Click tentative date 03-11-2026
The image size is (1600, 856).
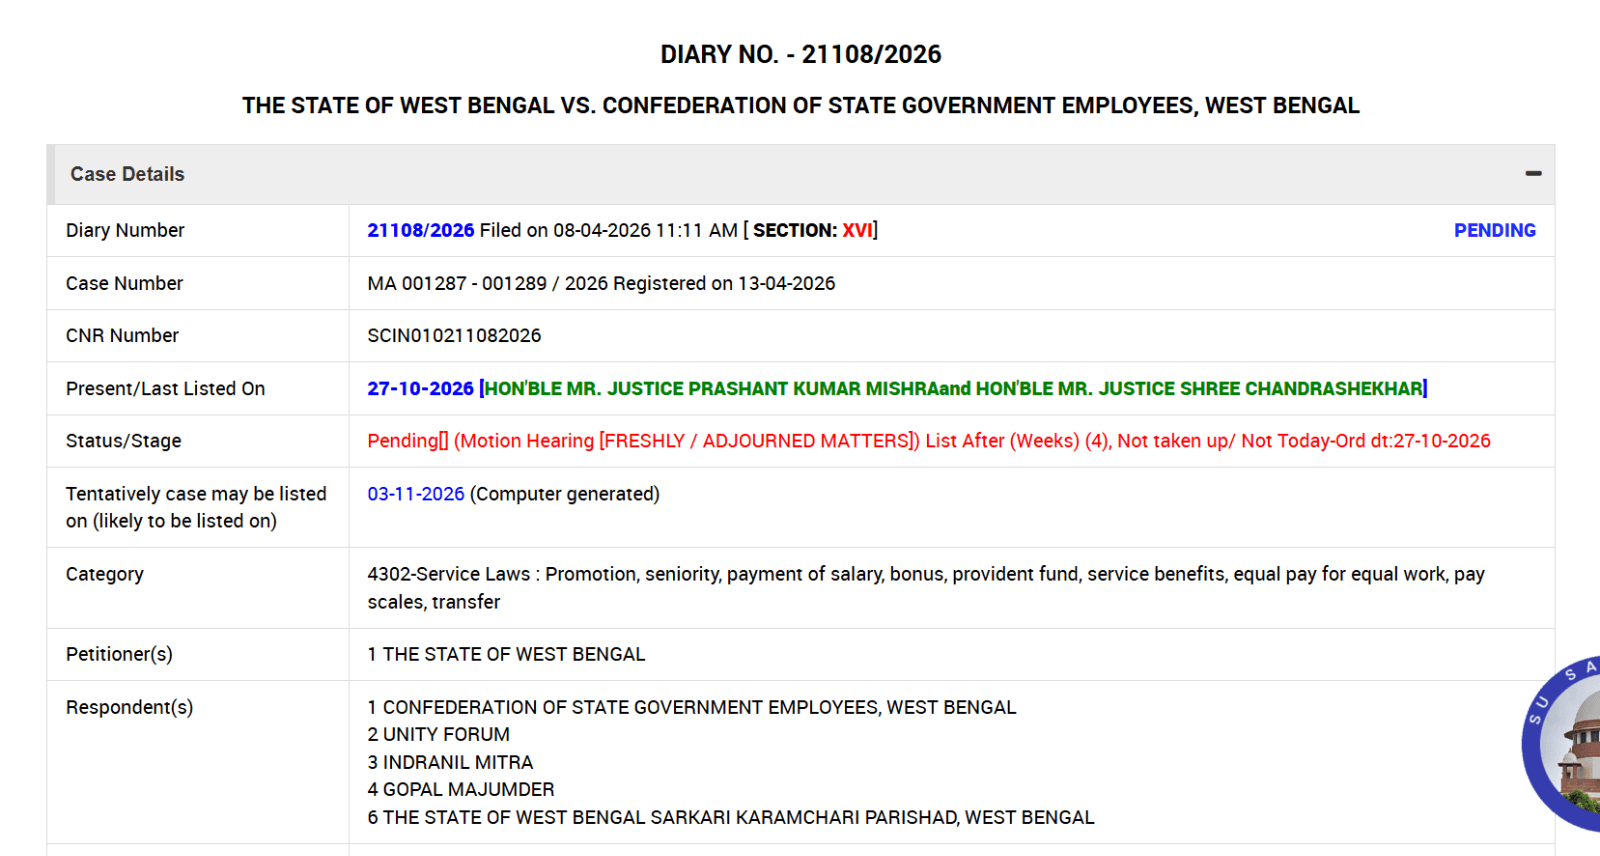click(416, 494)
